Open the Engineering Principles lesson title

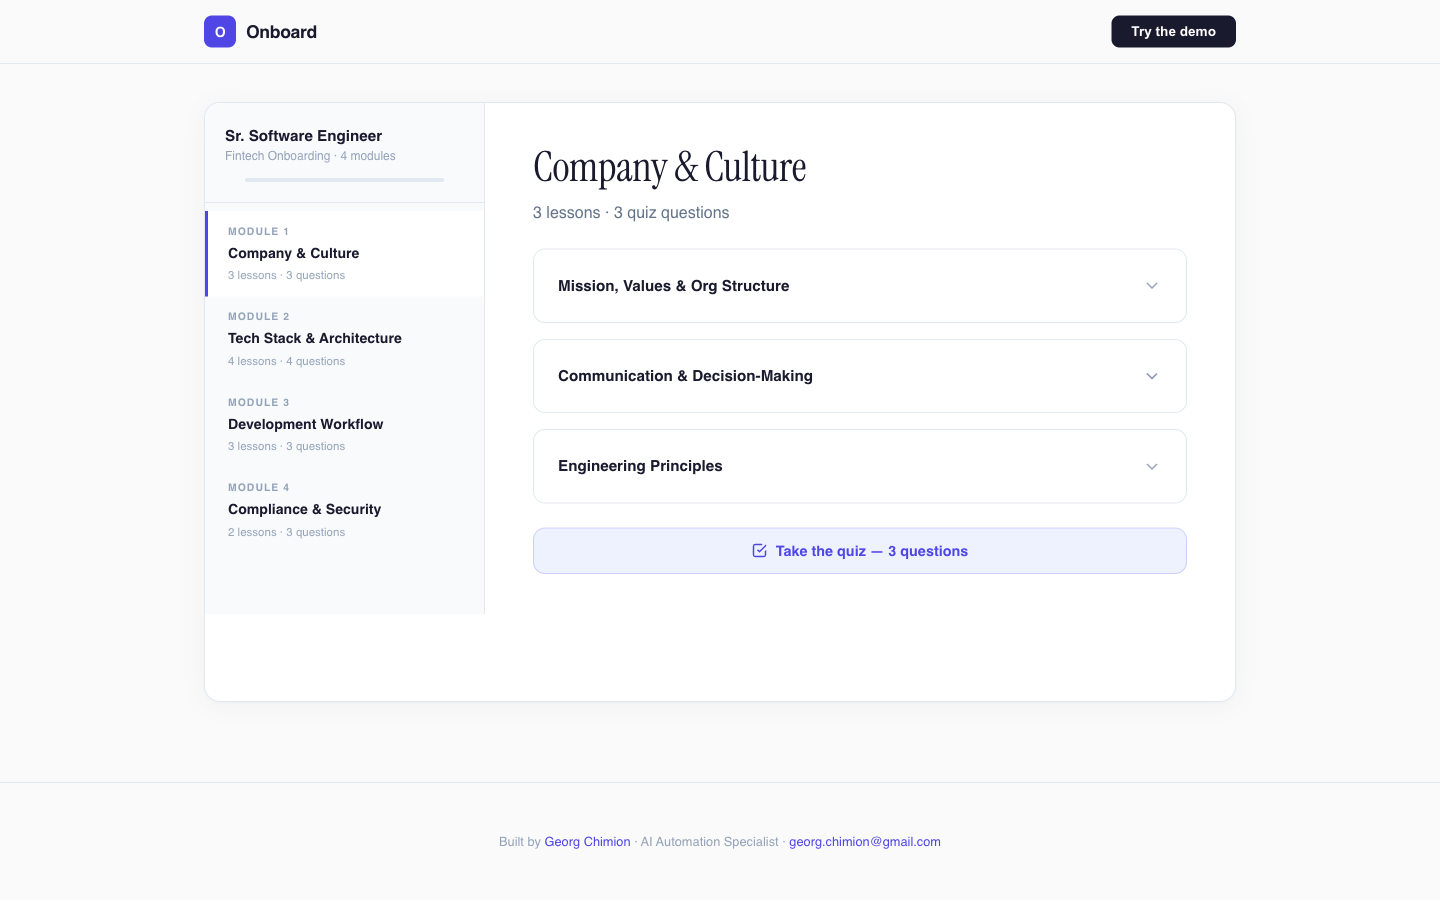tap(640, 466)
